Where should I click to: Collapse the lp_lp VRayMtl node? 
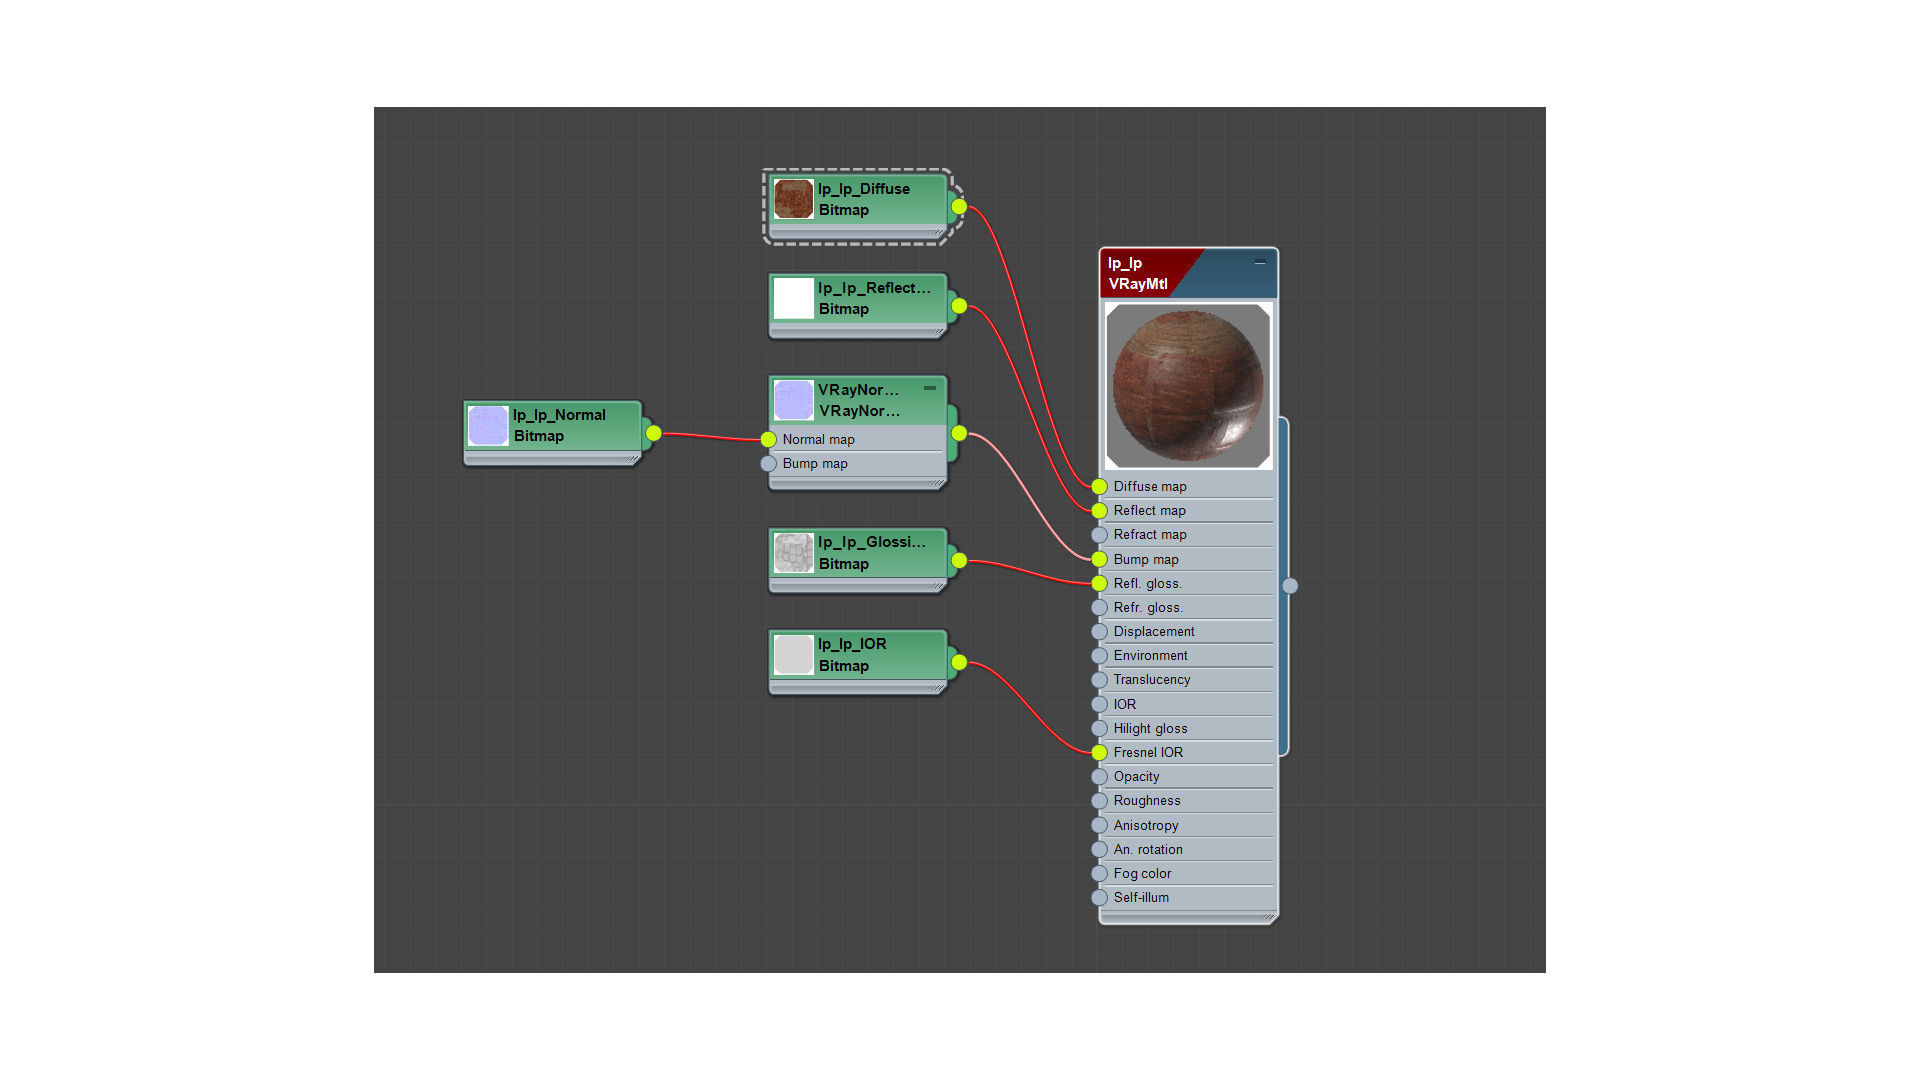pyautogui.click(x=1260, y=262)
